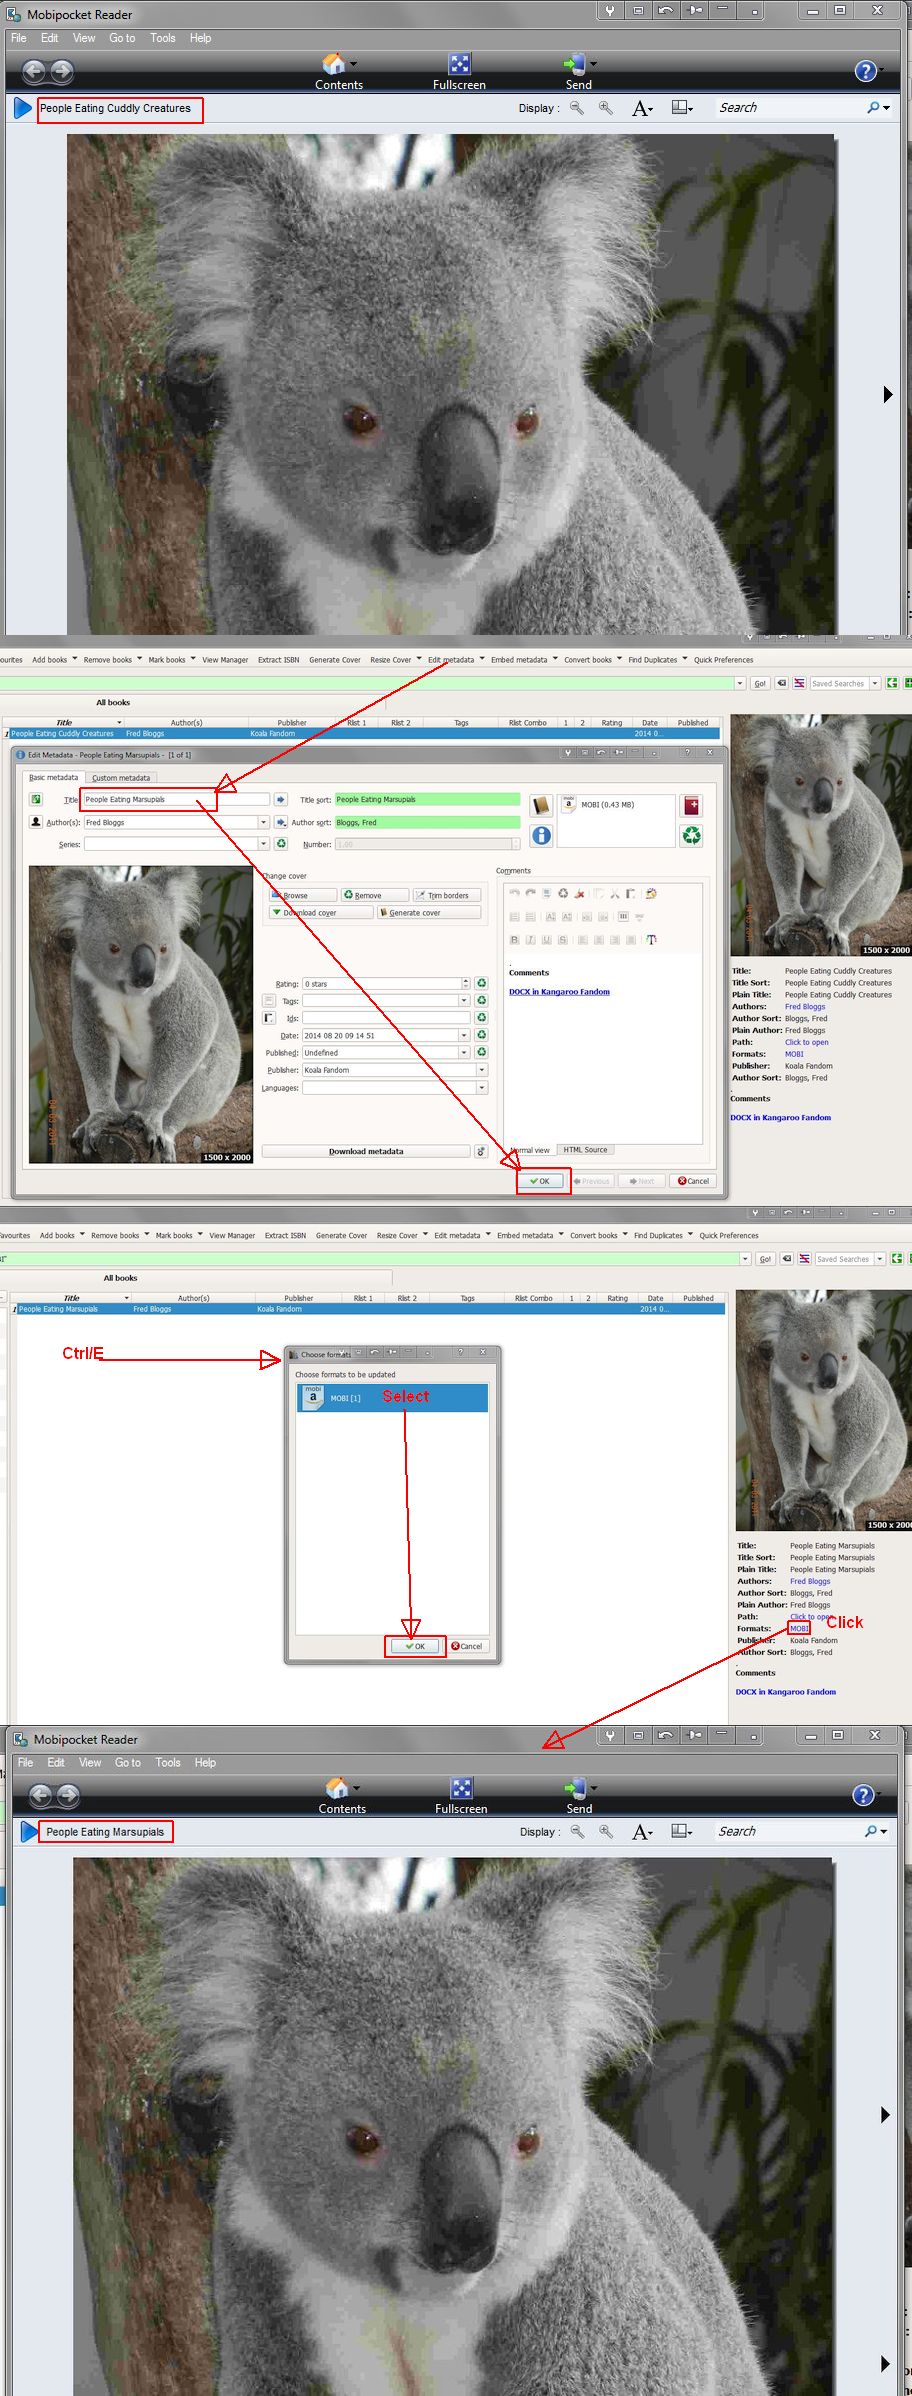Click OK in the Edit Metadata dialog

tap(541, 1181)
